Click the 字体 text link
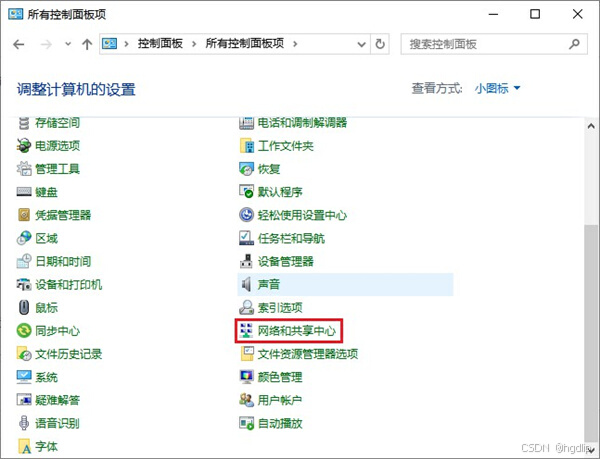This screenshot has height=459, width=600. pyautogui.click(x=46, y=446)
